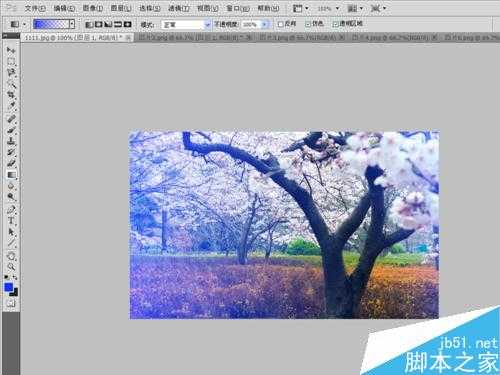
Task: Open the opacity percentage dropdown arrow
Action: (265, 24)
